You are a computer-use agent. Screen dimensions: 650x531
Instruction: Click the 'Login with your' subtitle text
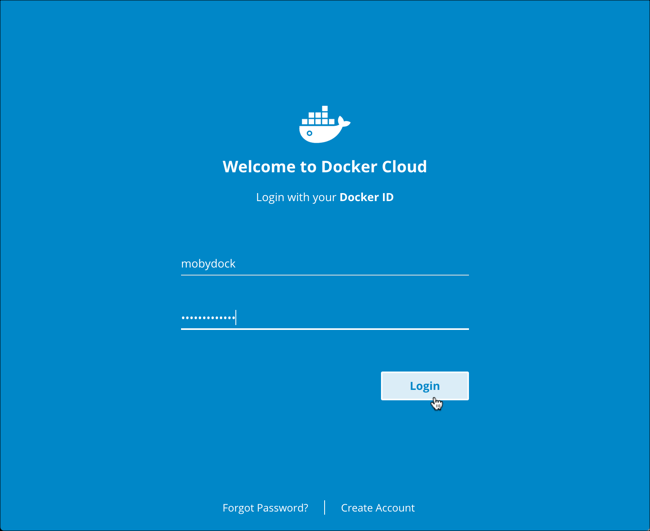click(295, 197)
